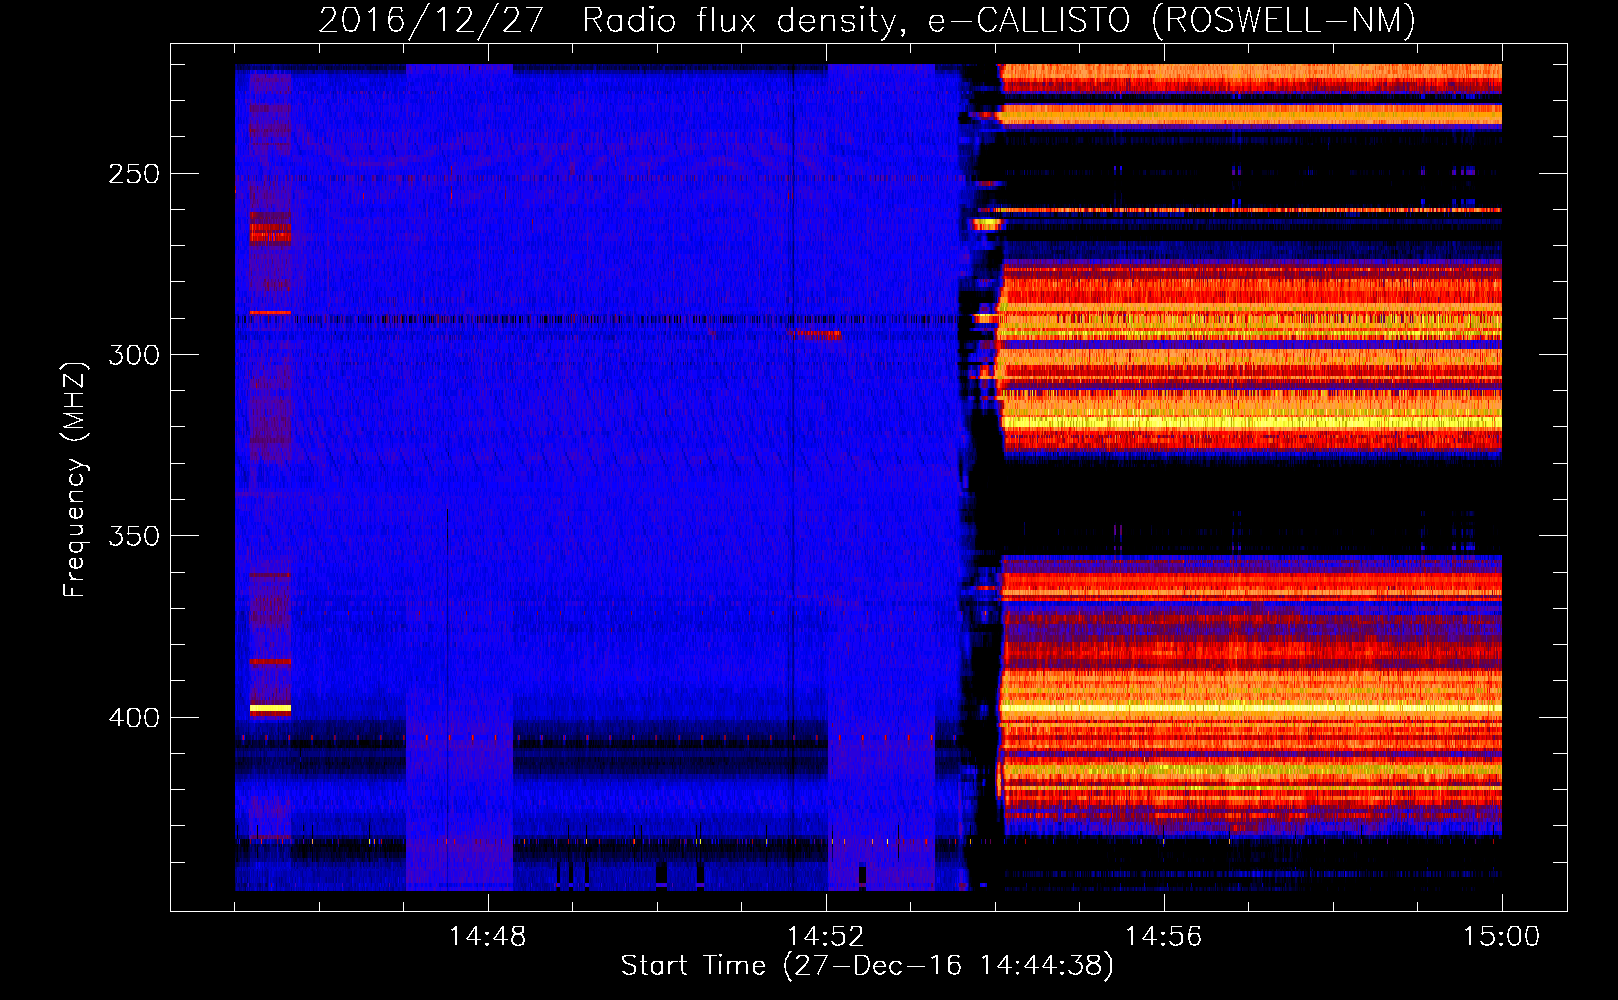Click the 14:56 time tick label
The width and height of the screenshot is (1618, 1000).
pyautogui.click(x=1163, y=936)
